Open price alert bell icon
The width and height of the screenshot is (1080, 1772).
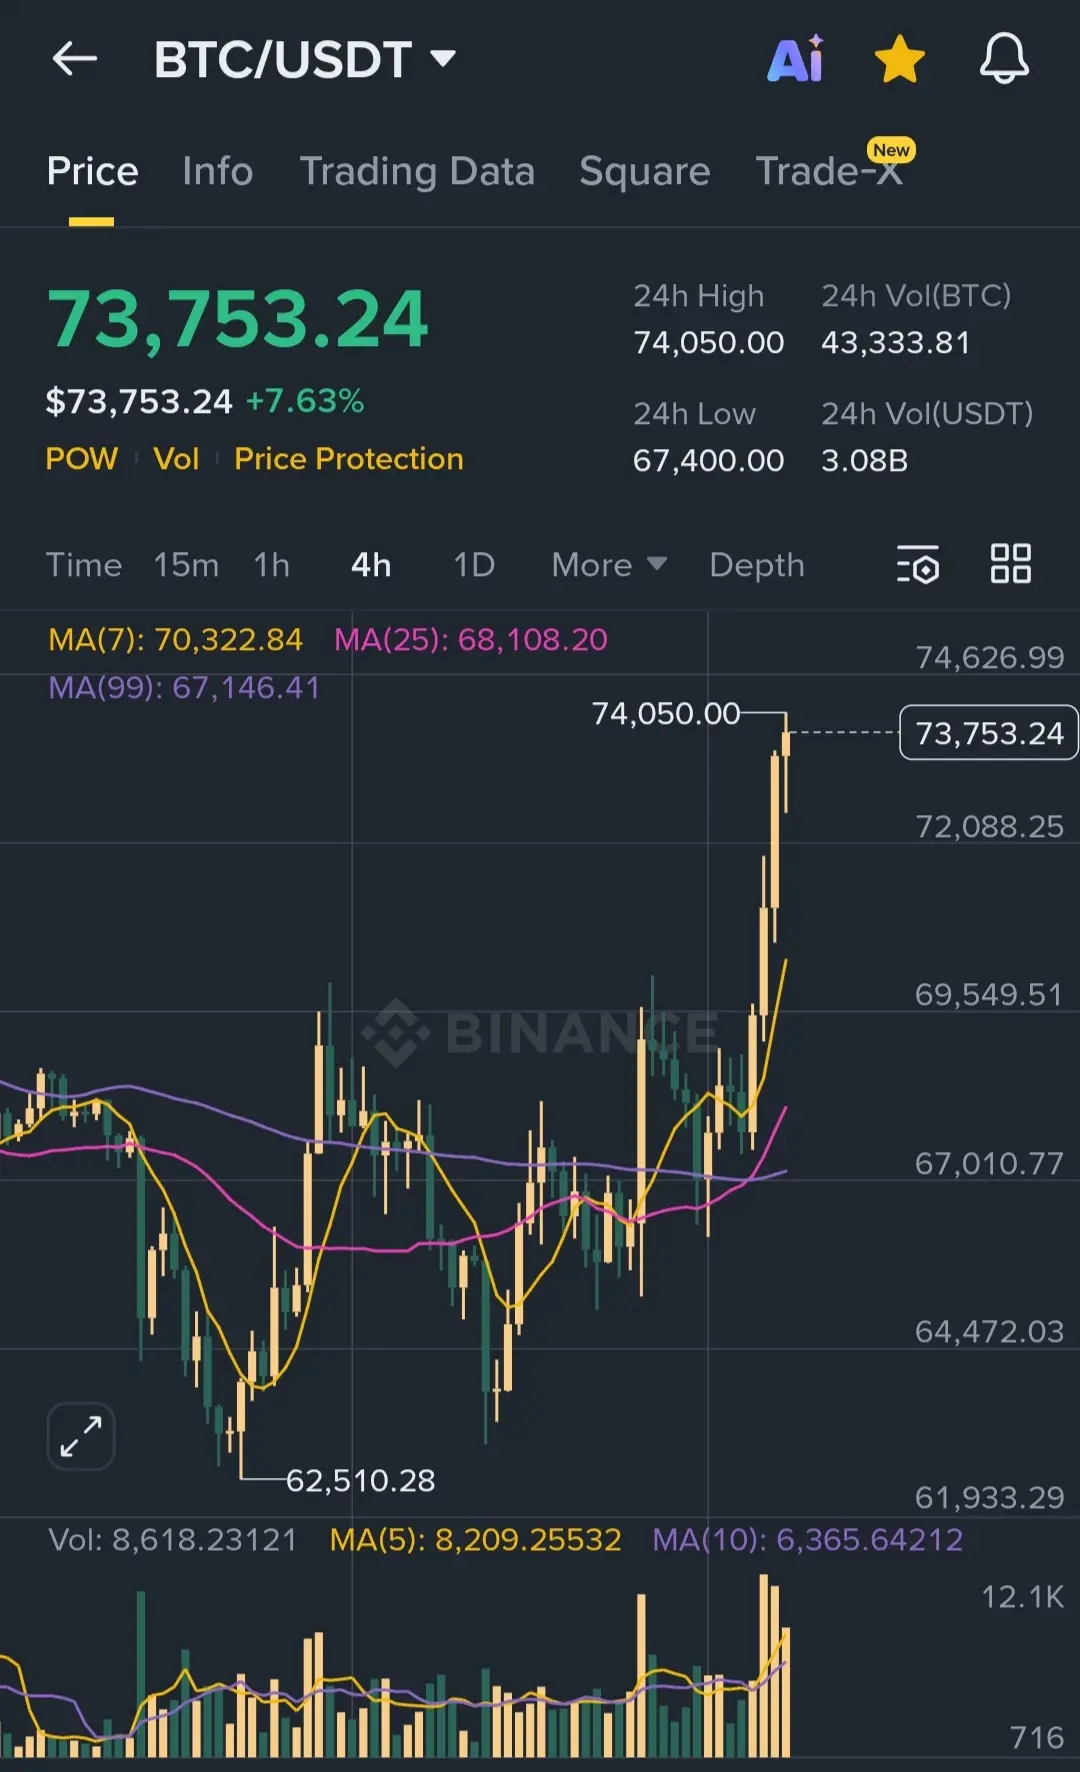(1004, 59)
